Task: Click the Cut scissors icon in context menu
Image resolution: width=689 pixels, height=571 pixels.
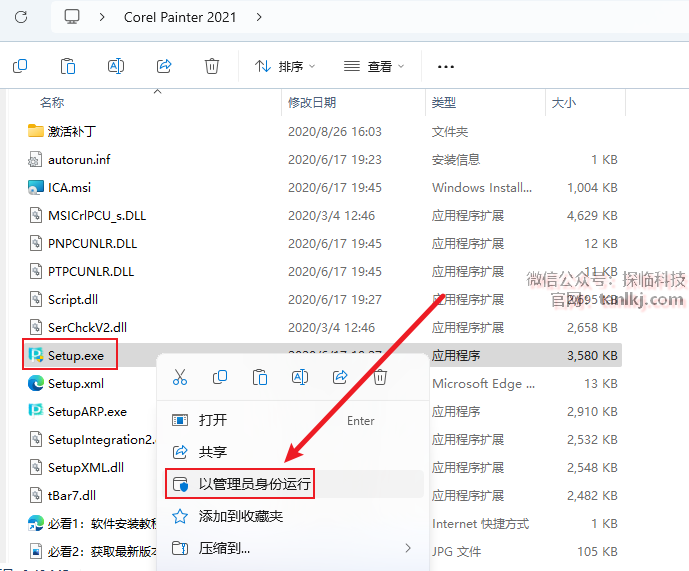Action: point(180,377)
